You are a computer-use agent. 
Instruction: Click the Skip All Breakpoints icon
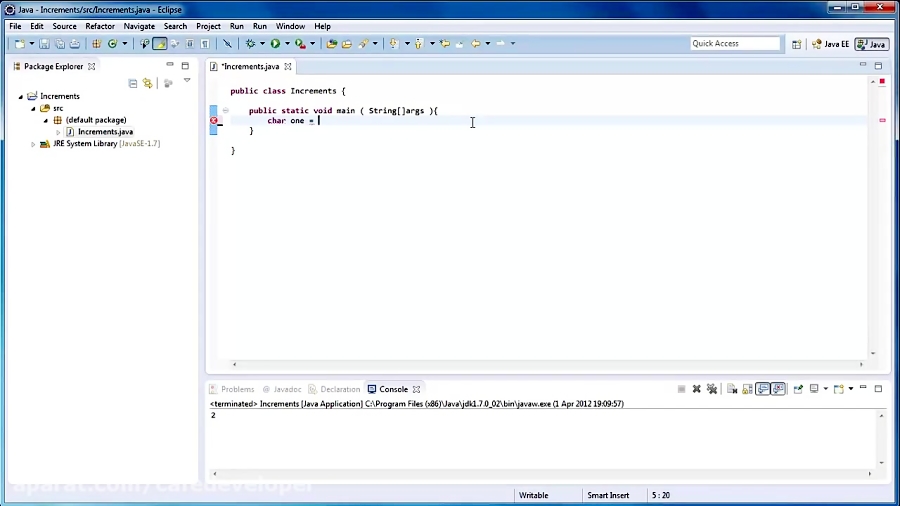(x=227, y=44)
